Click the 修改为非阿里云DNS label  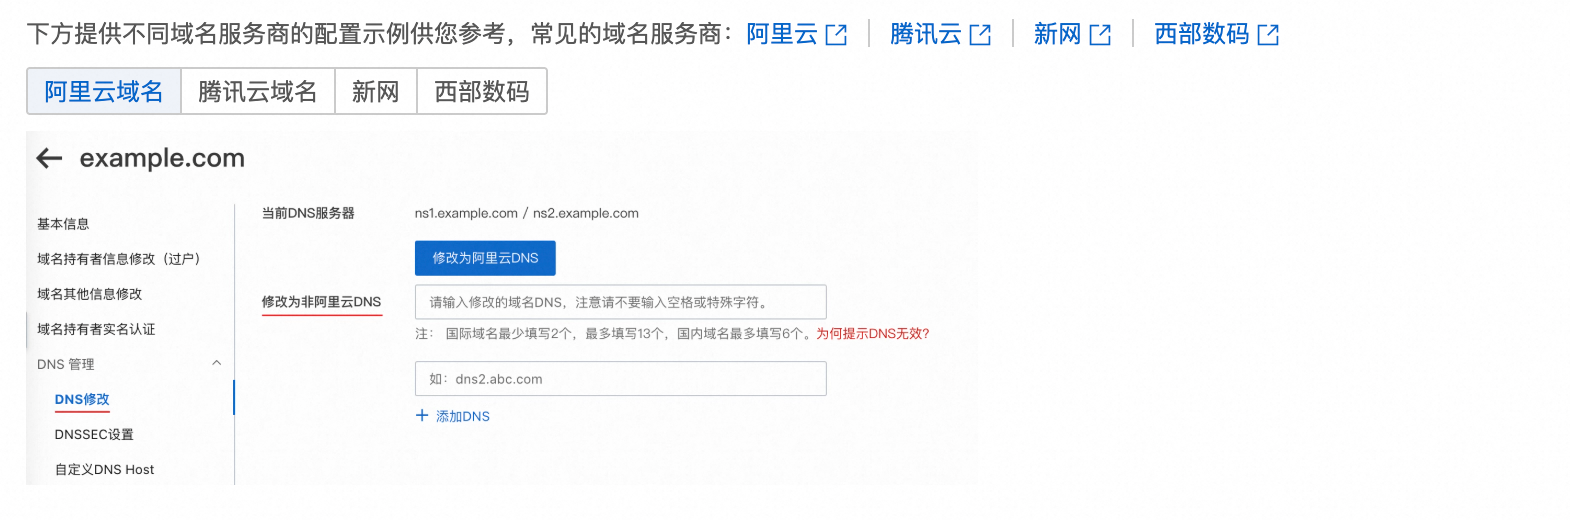(322, 301)
